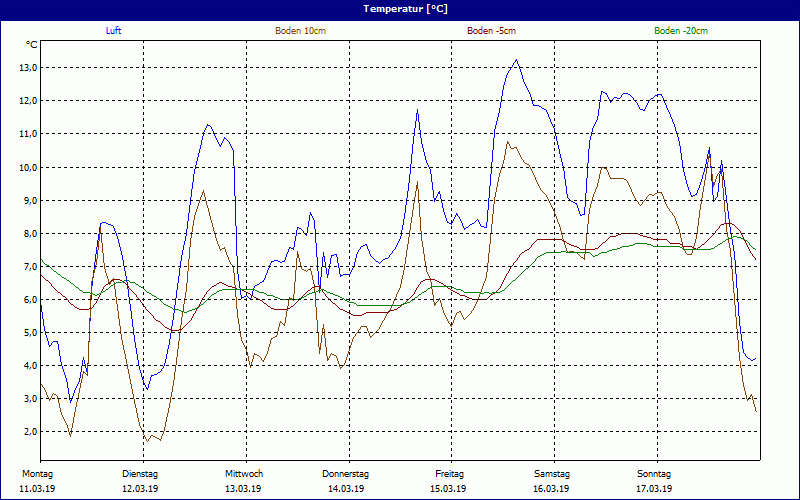Select the Boden 10cm legend label

(x=300, y=31)
